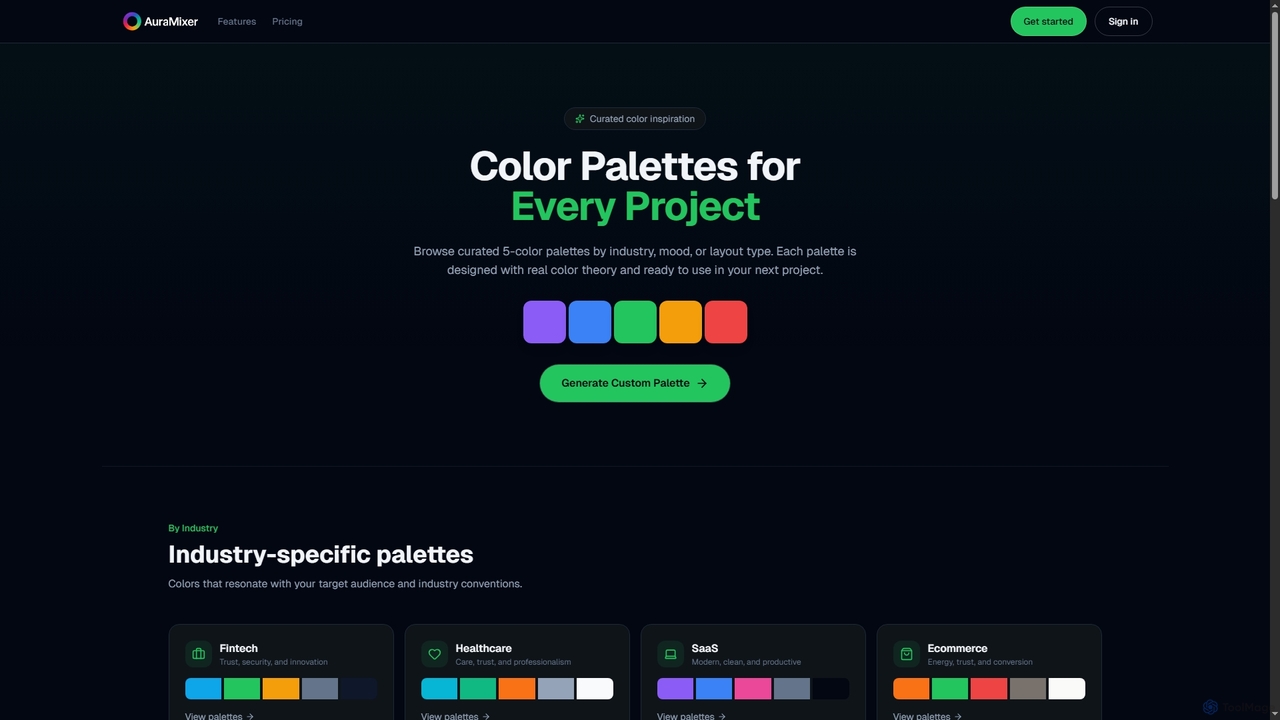Click the Industry-specific palettes heading
Viewport: 1280px width, 720px height.
click(321, 554)
